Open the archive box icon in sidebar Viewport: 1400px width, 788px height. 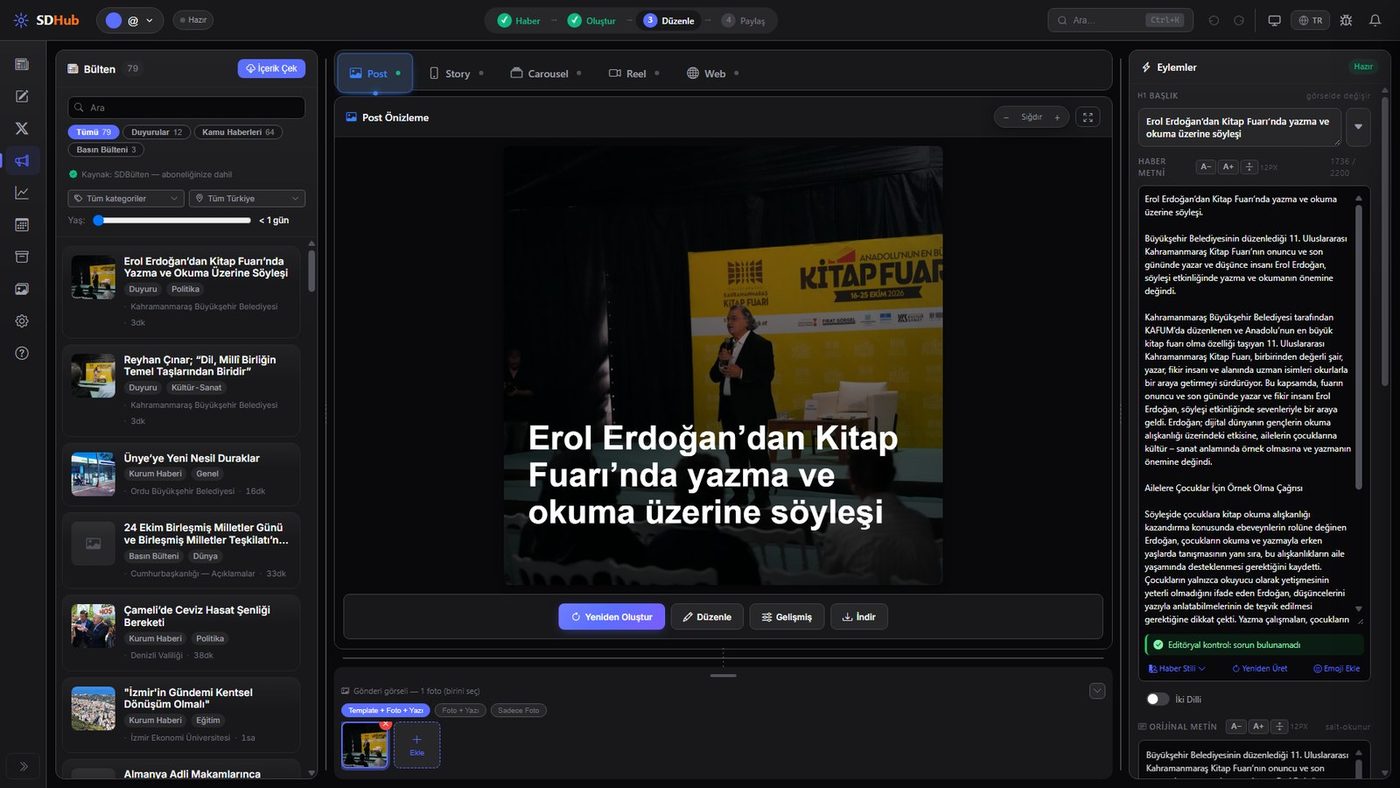tap(22, 257)
